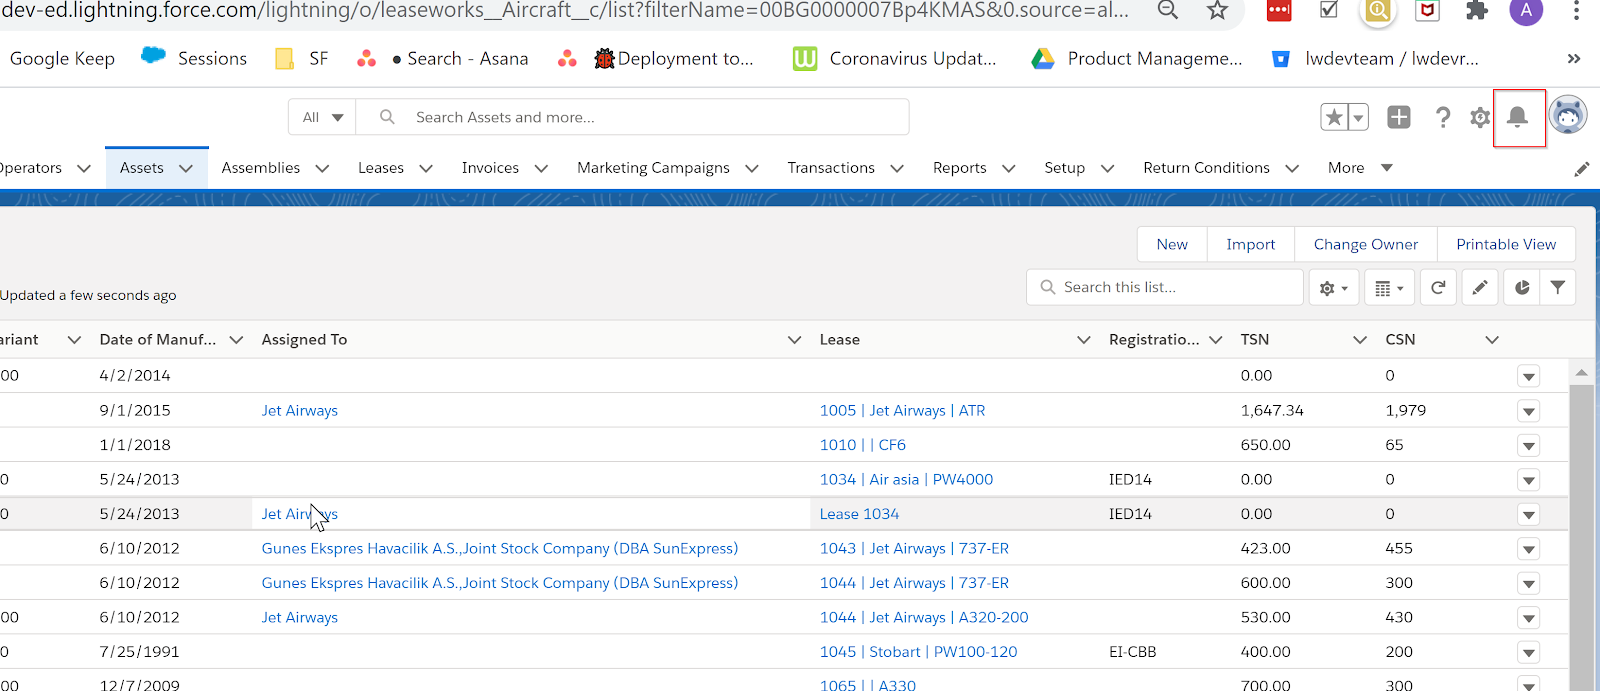
Task: Open the notifications bell
Action: pyautogui.click(x=1517, y=117)
